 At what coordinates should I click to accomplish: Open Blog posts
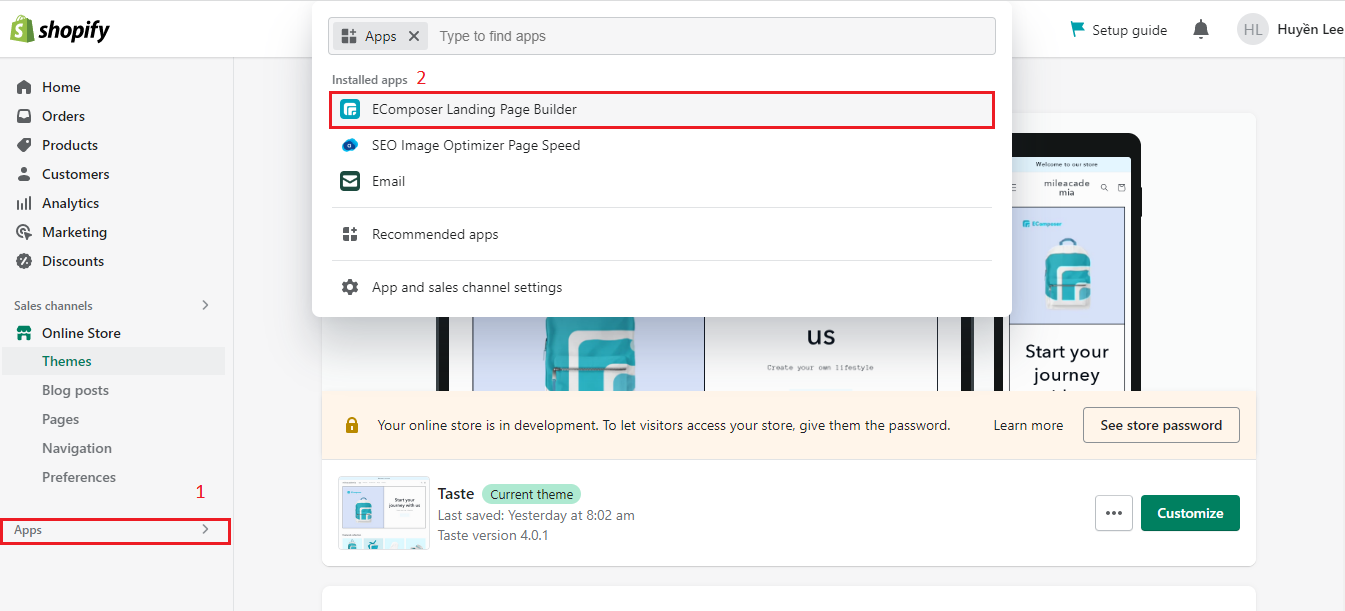pyautogui.click(x=75, y=390)
